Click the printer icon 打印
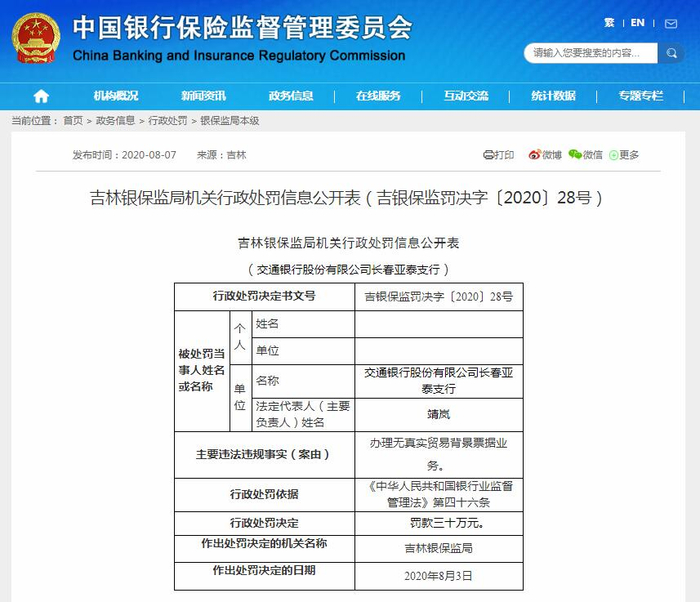 tap(498, 155)
